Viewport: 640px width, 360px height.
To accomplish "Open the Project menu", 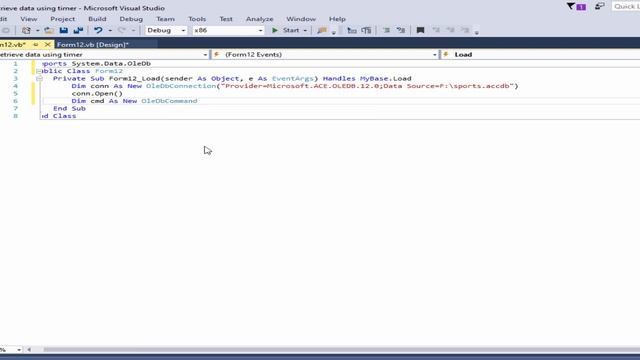I will point(62,19).
